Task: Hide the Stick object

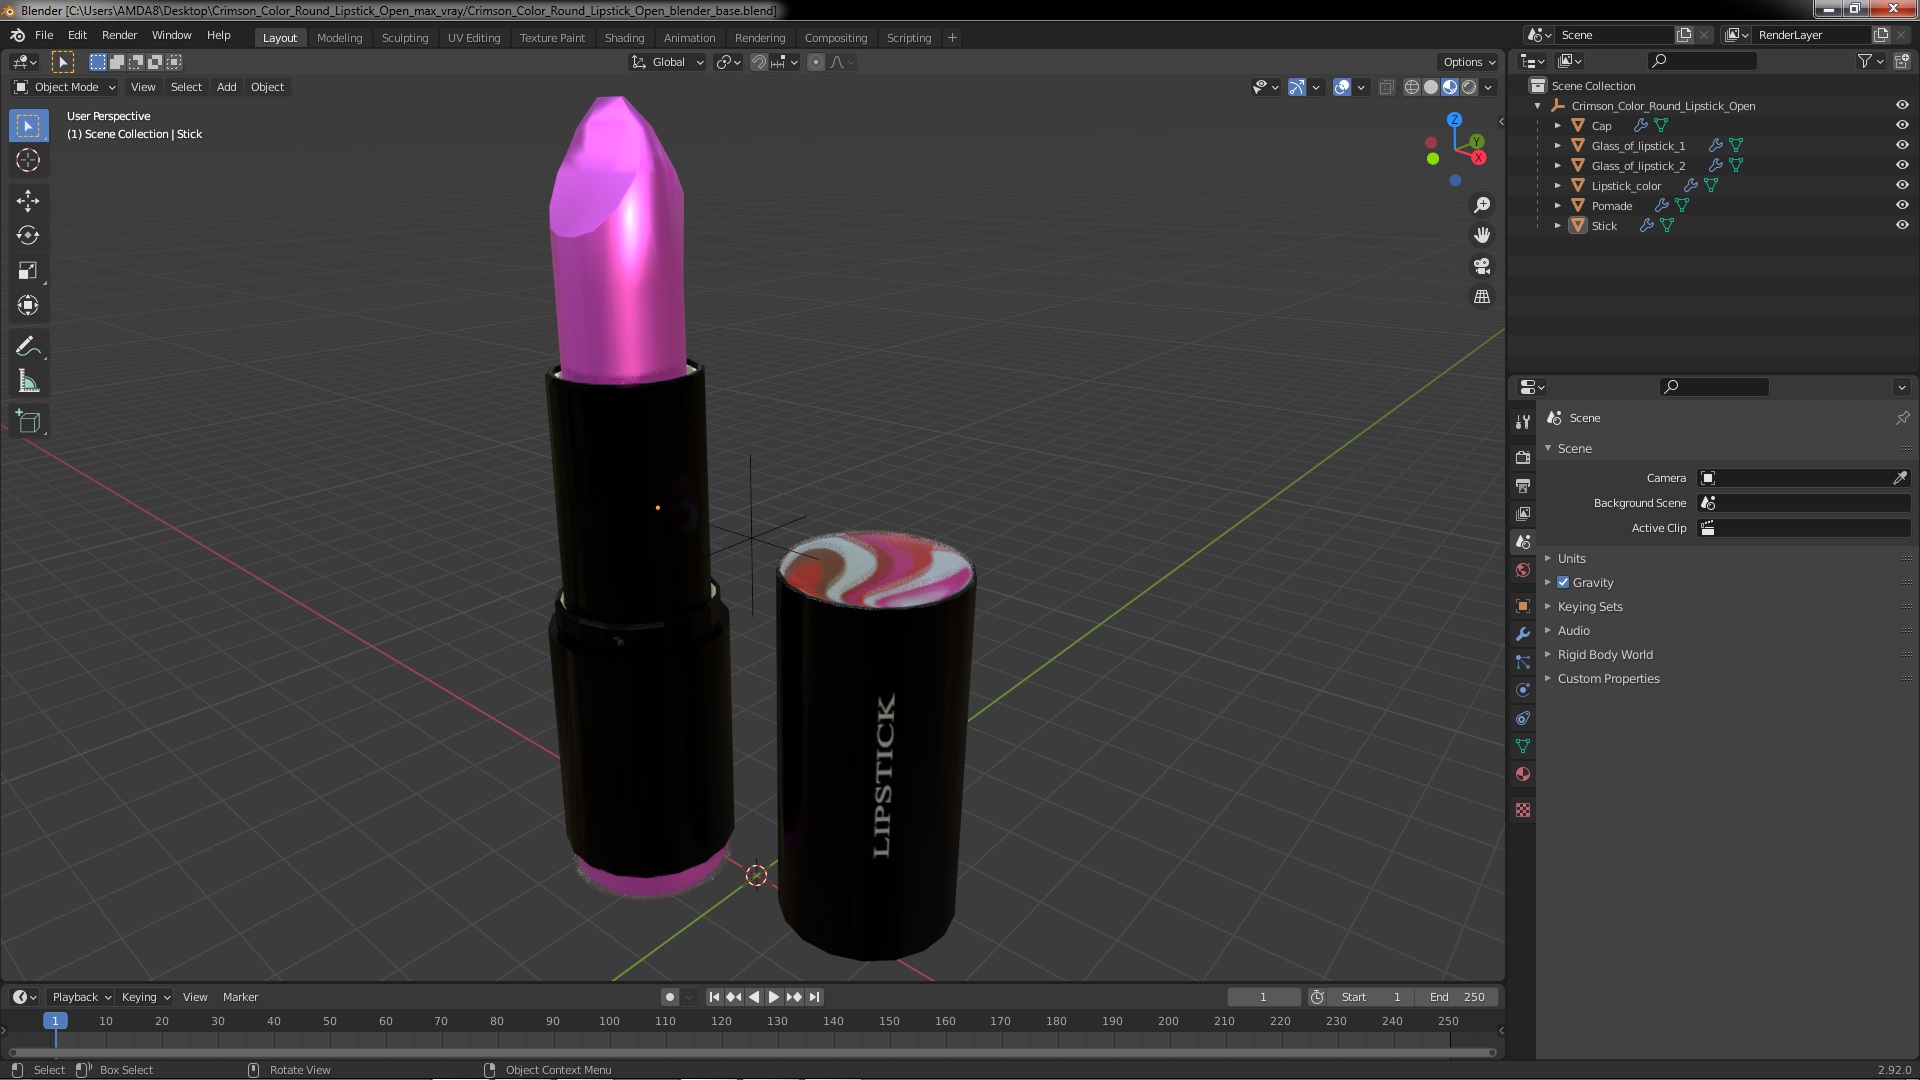Action: pos(1902,225)
